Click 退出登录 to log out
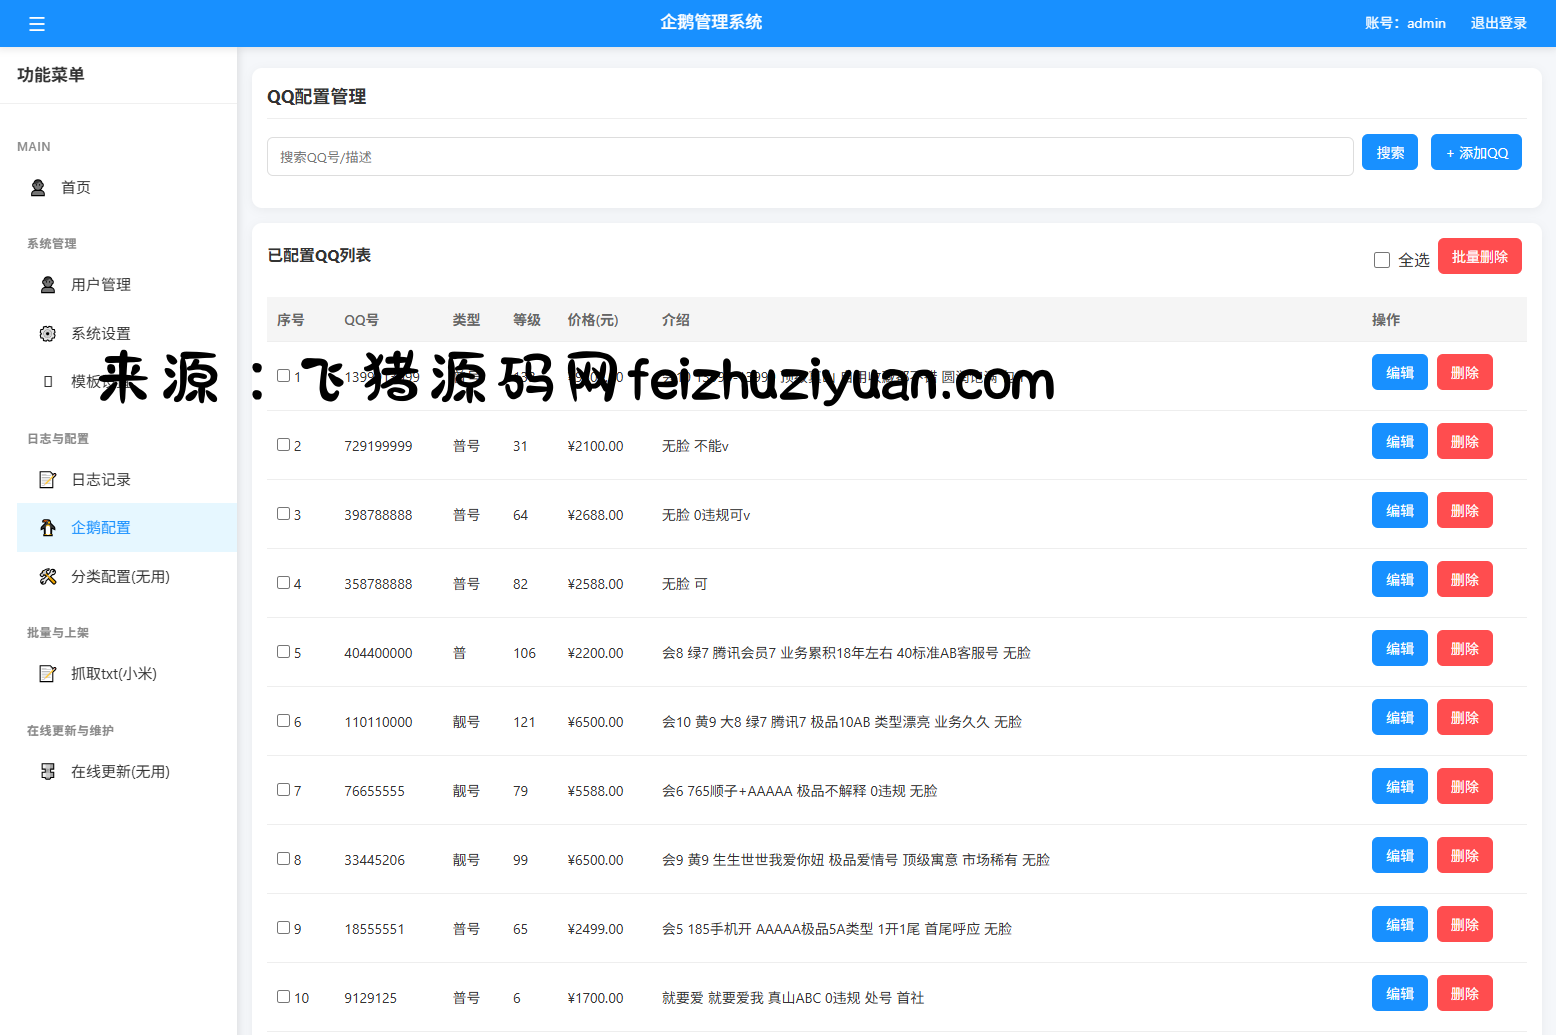1556x1035 pixels. (1498, 23)
